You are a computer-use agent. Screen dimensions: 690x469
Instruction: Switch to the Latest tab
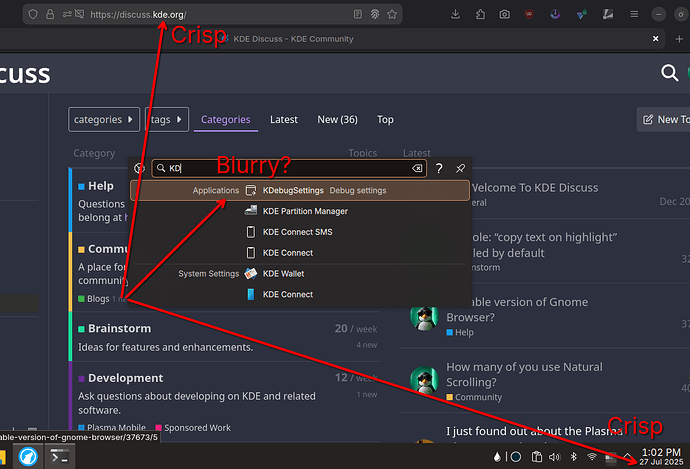click(x=283, y=120)
